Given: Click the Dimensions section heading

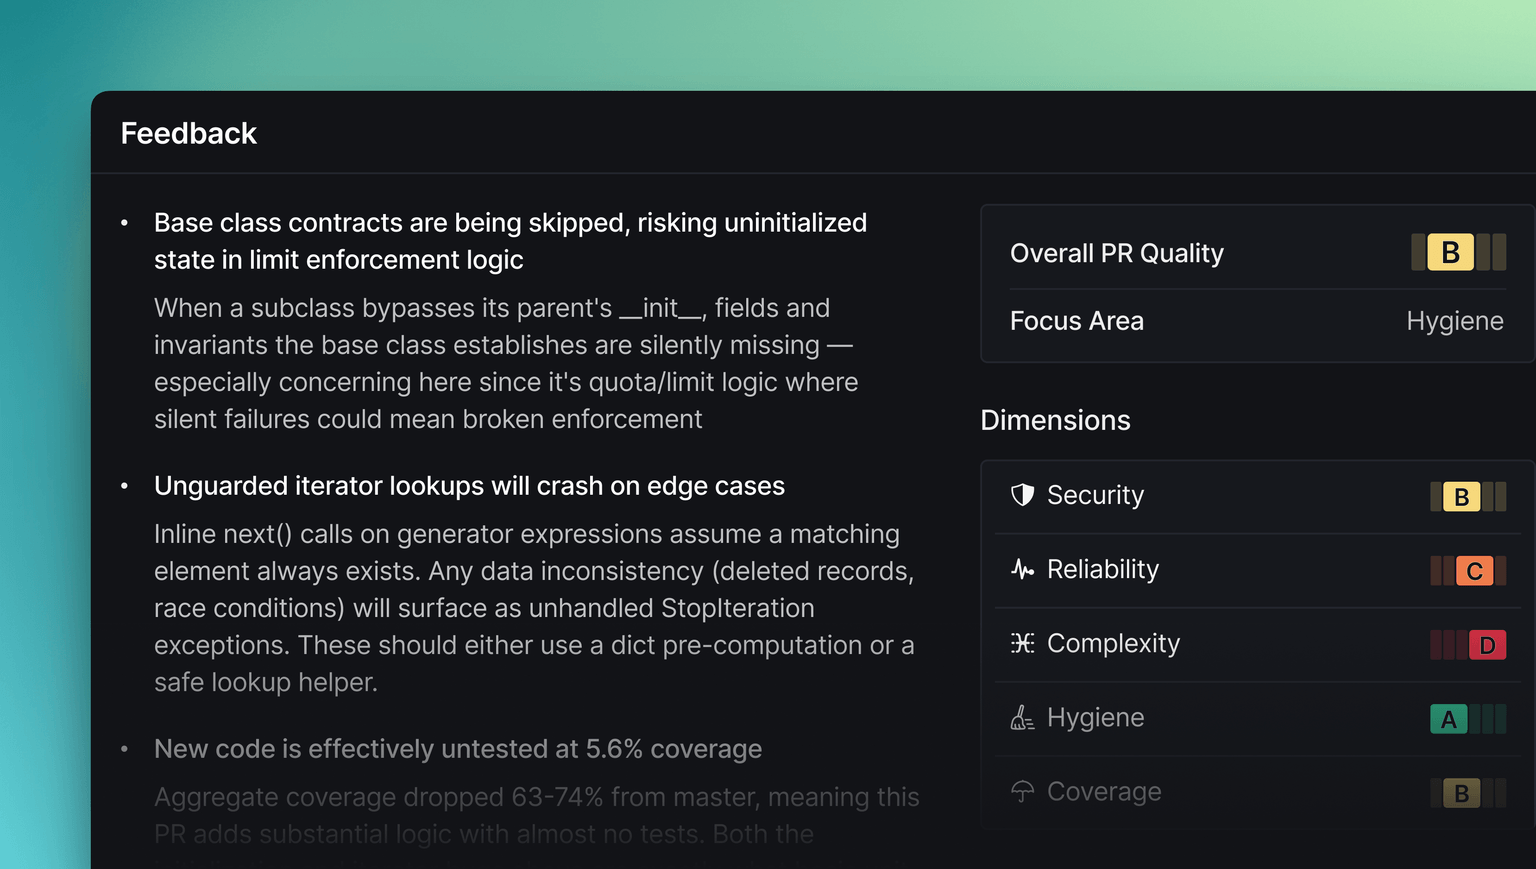Looking at the screenshot, I should [x=1055, y=420].
